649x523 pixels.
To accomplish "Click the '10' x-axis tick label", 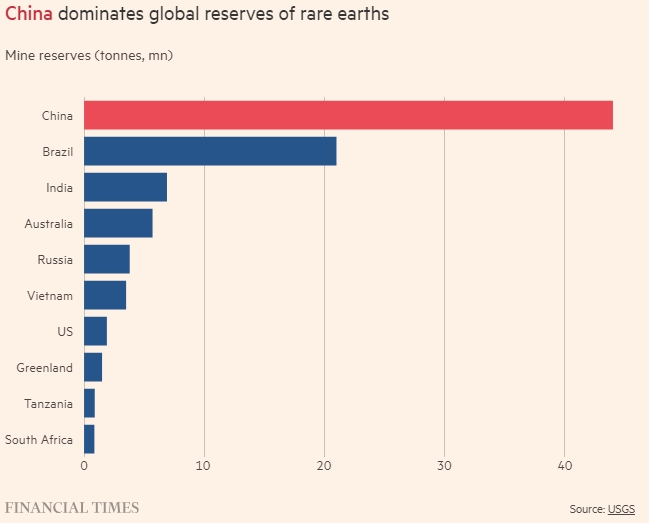I will [204, 466].
